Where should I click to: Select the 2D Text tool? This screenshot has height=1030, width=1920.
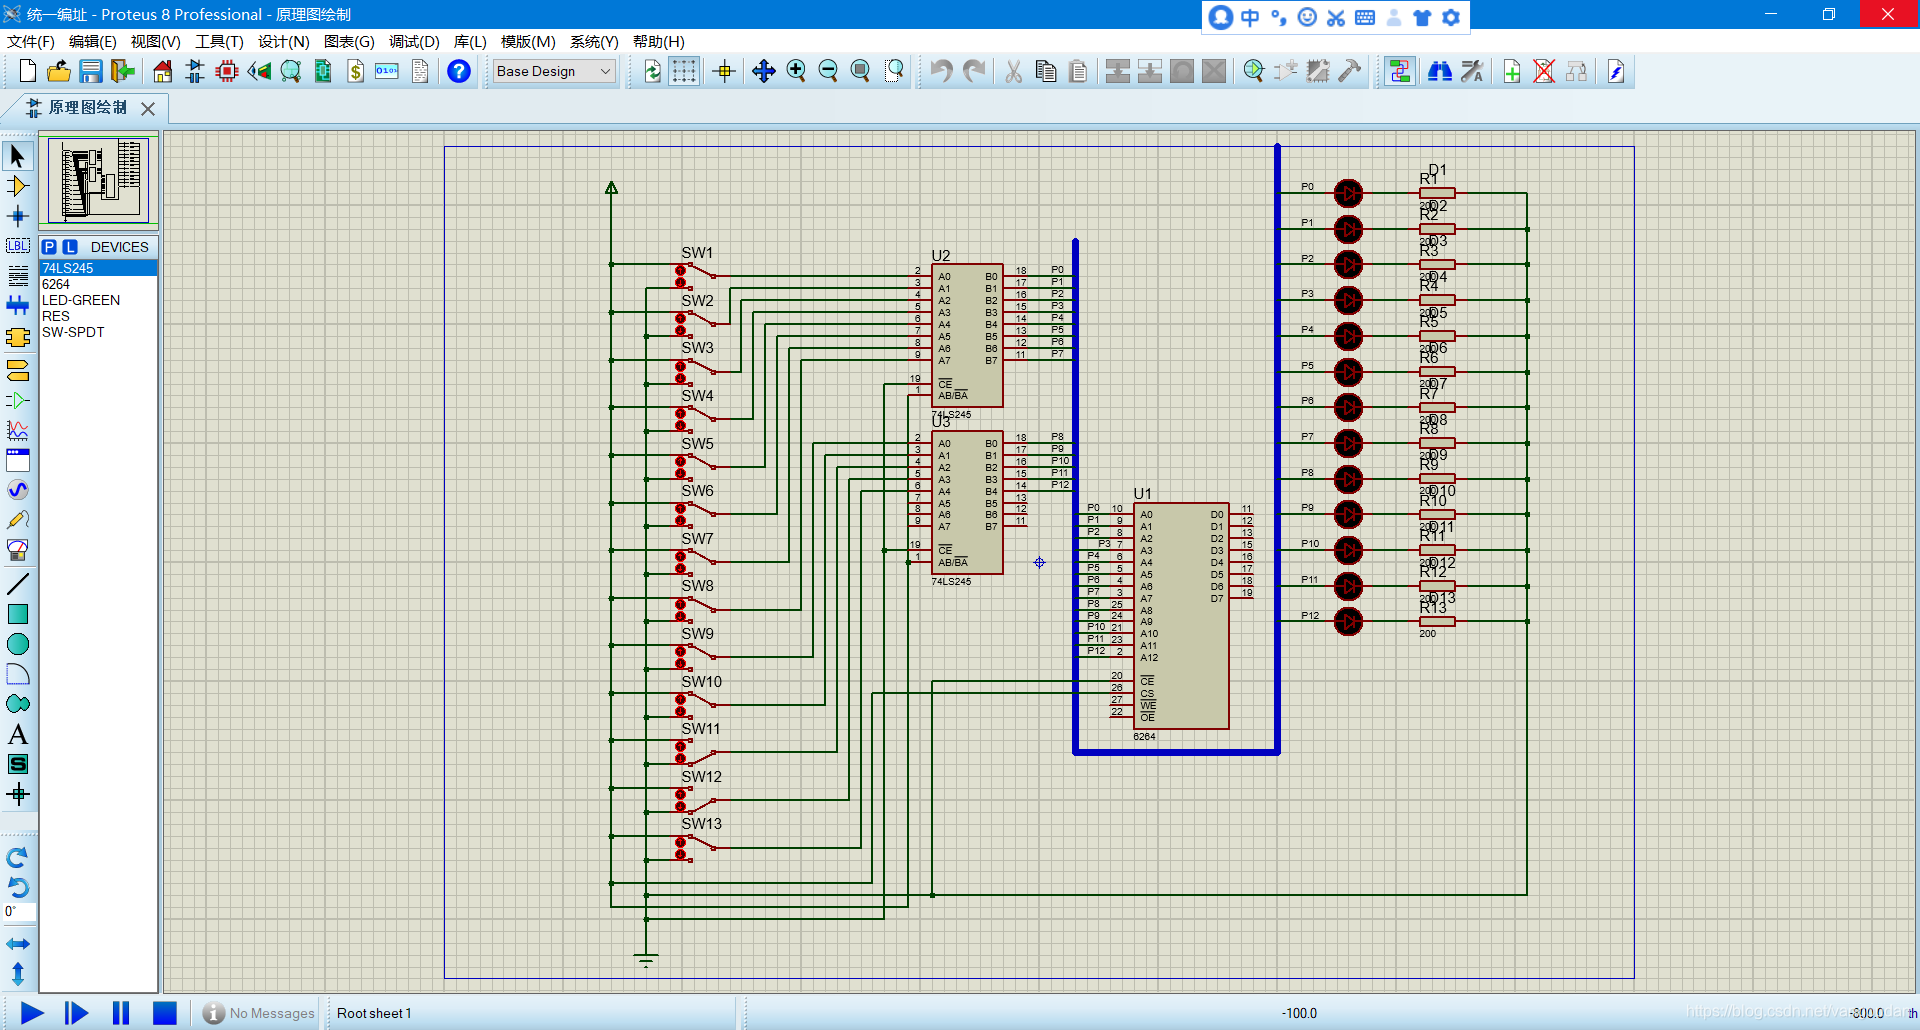(x=18, y=734)
